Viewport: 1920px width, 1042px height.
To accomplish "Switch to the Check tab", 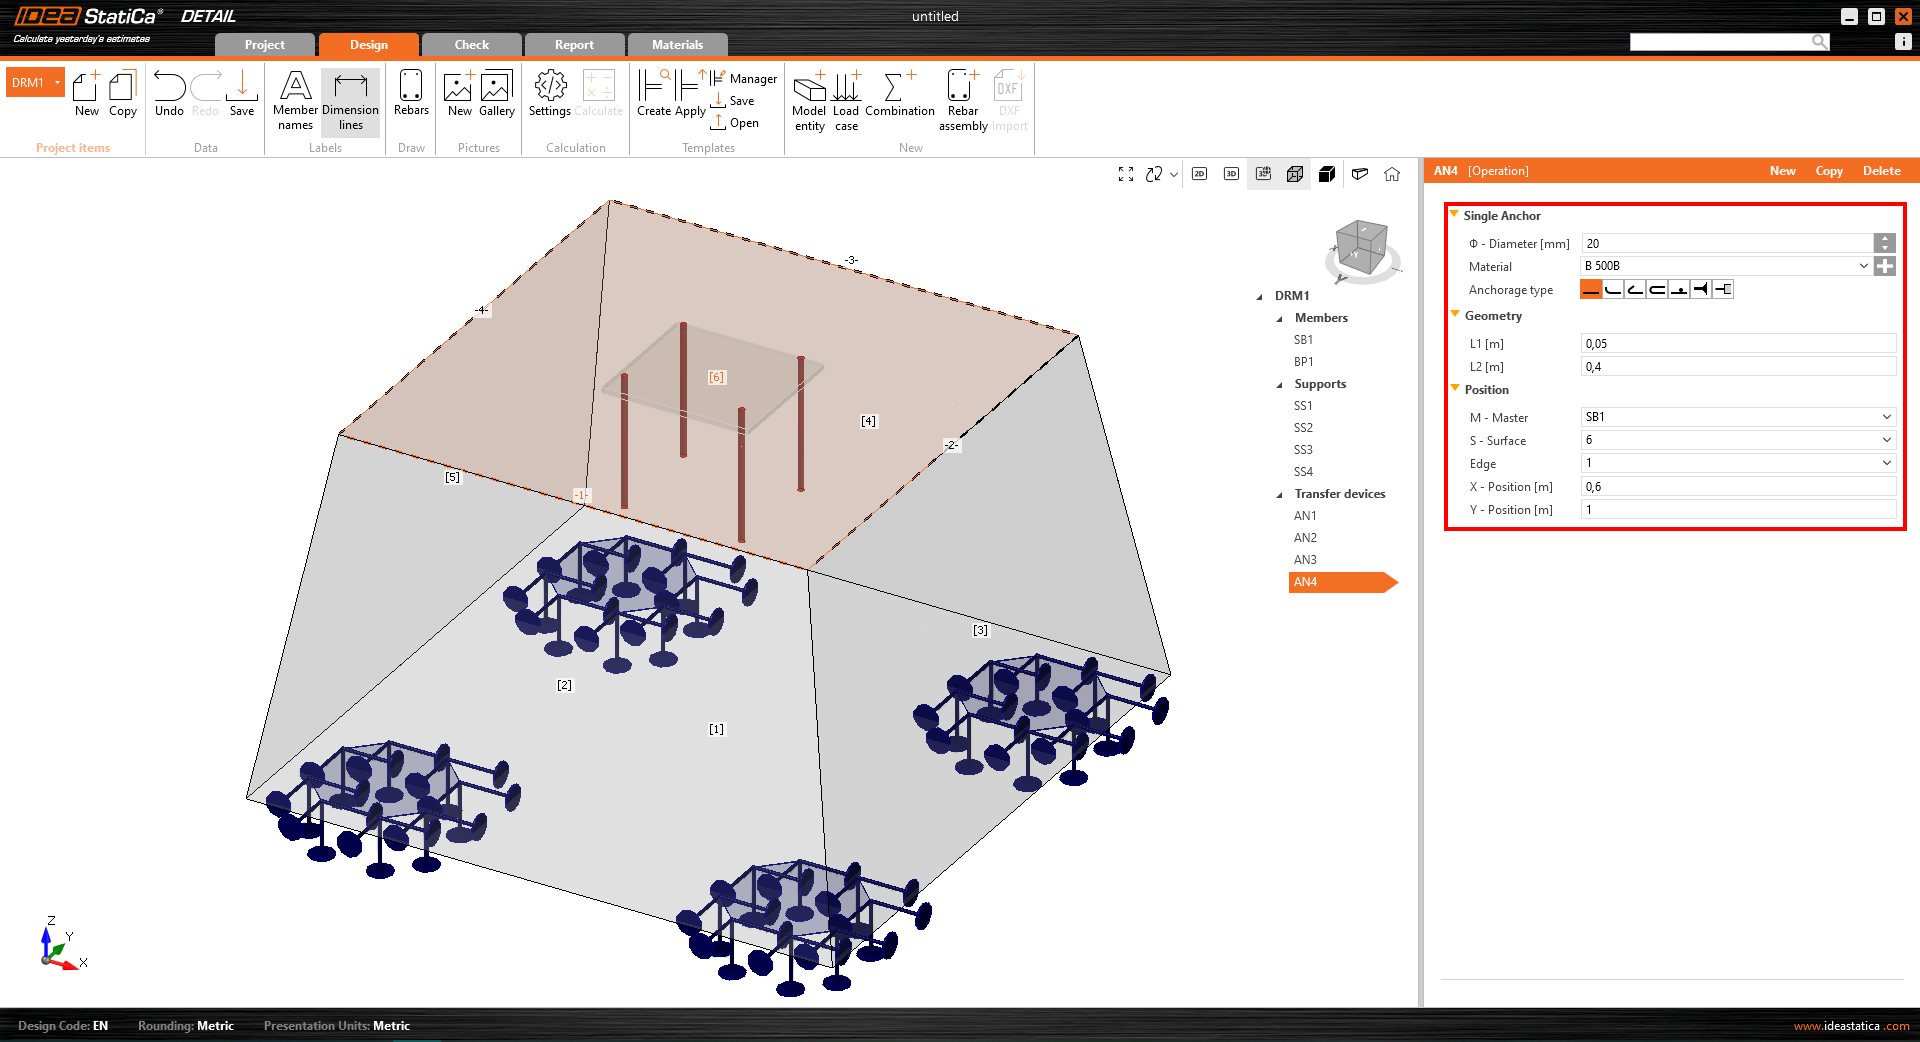I will point(471,45).
